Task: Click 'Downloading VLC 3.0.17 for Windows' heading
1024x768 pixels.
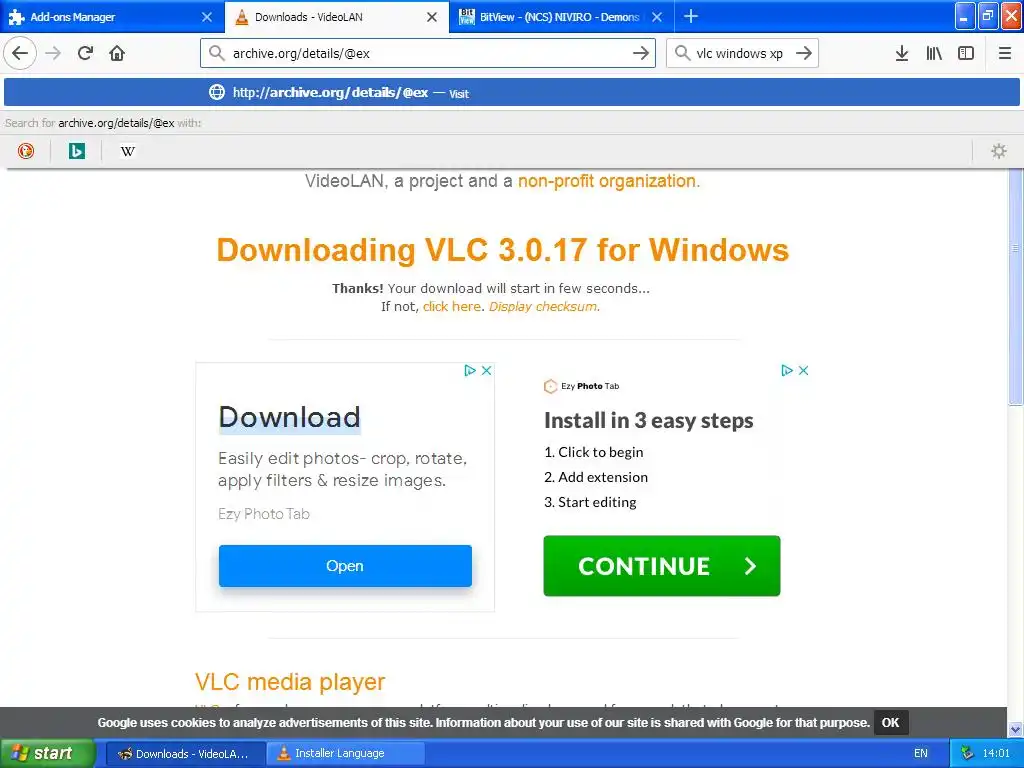Action: click(503, 250)
